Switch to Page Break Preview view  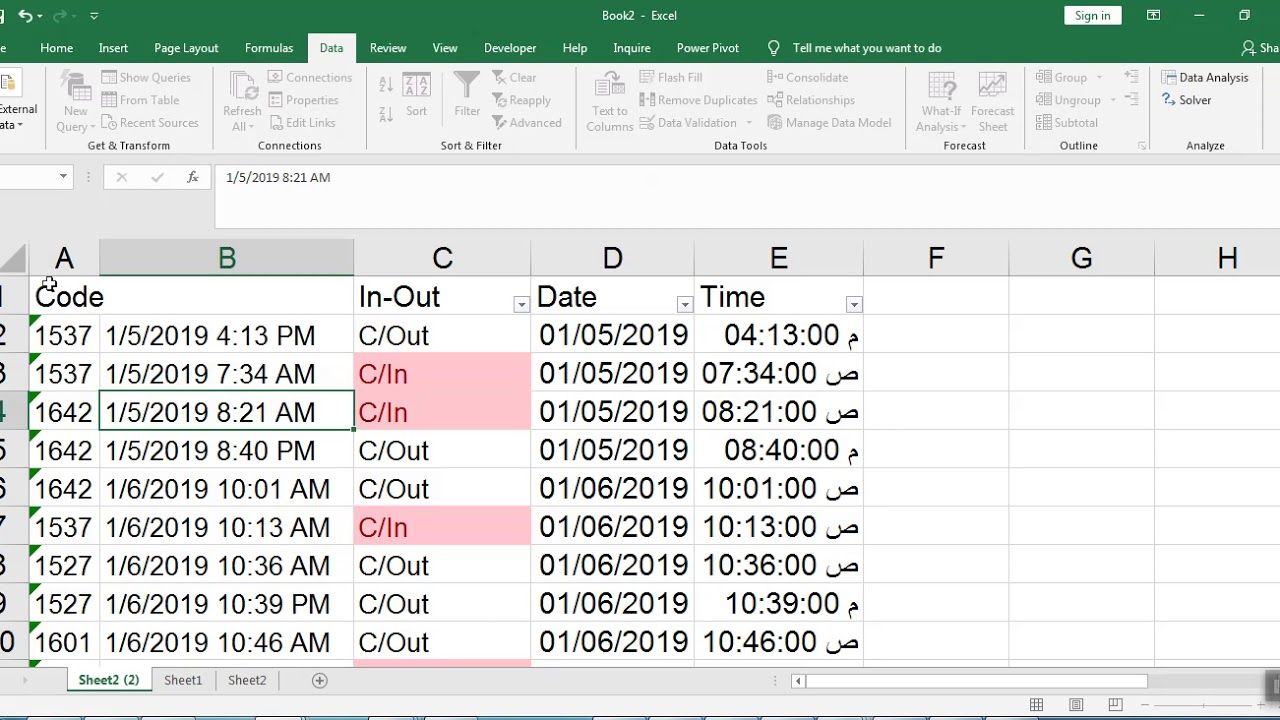coord(1115,705)
